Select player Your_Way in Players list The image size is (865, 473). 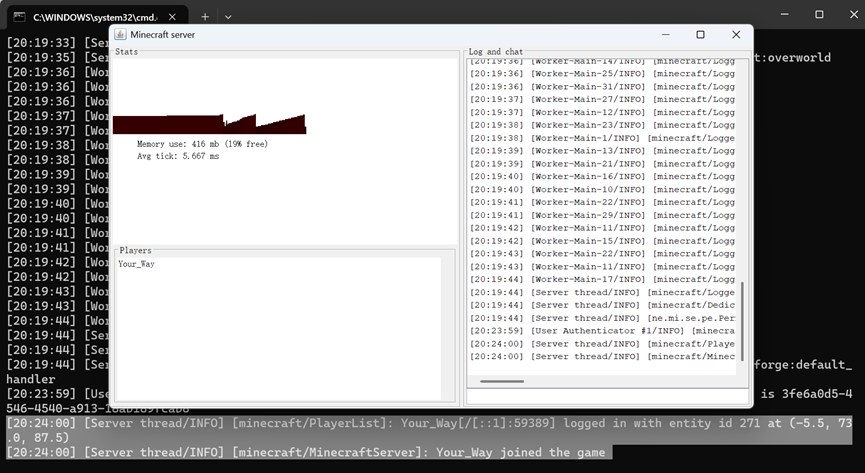(136, 264)
